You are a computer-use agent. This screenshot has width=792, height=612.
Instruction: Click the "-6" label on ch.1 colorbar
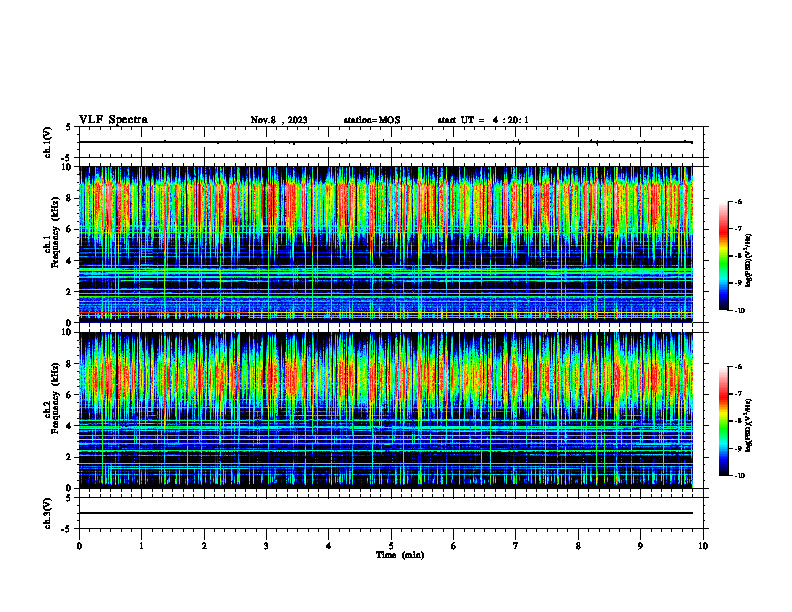(x=738, y=202)
